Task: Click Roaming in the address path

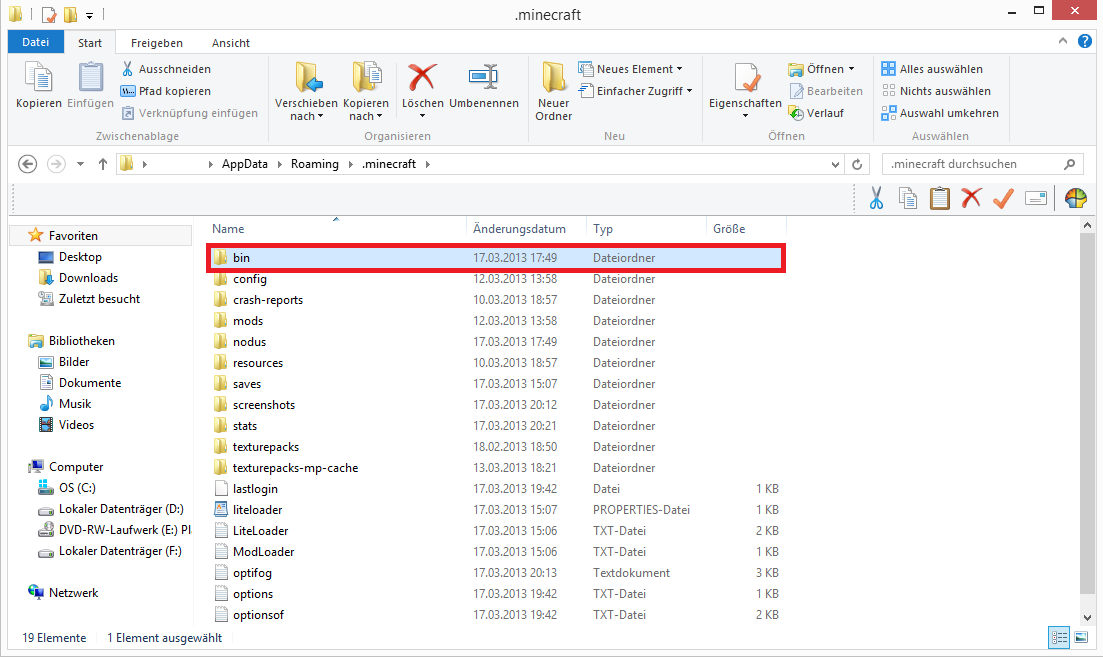Action: 314,164
